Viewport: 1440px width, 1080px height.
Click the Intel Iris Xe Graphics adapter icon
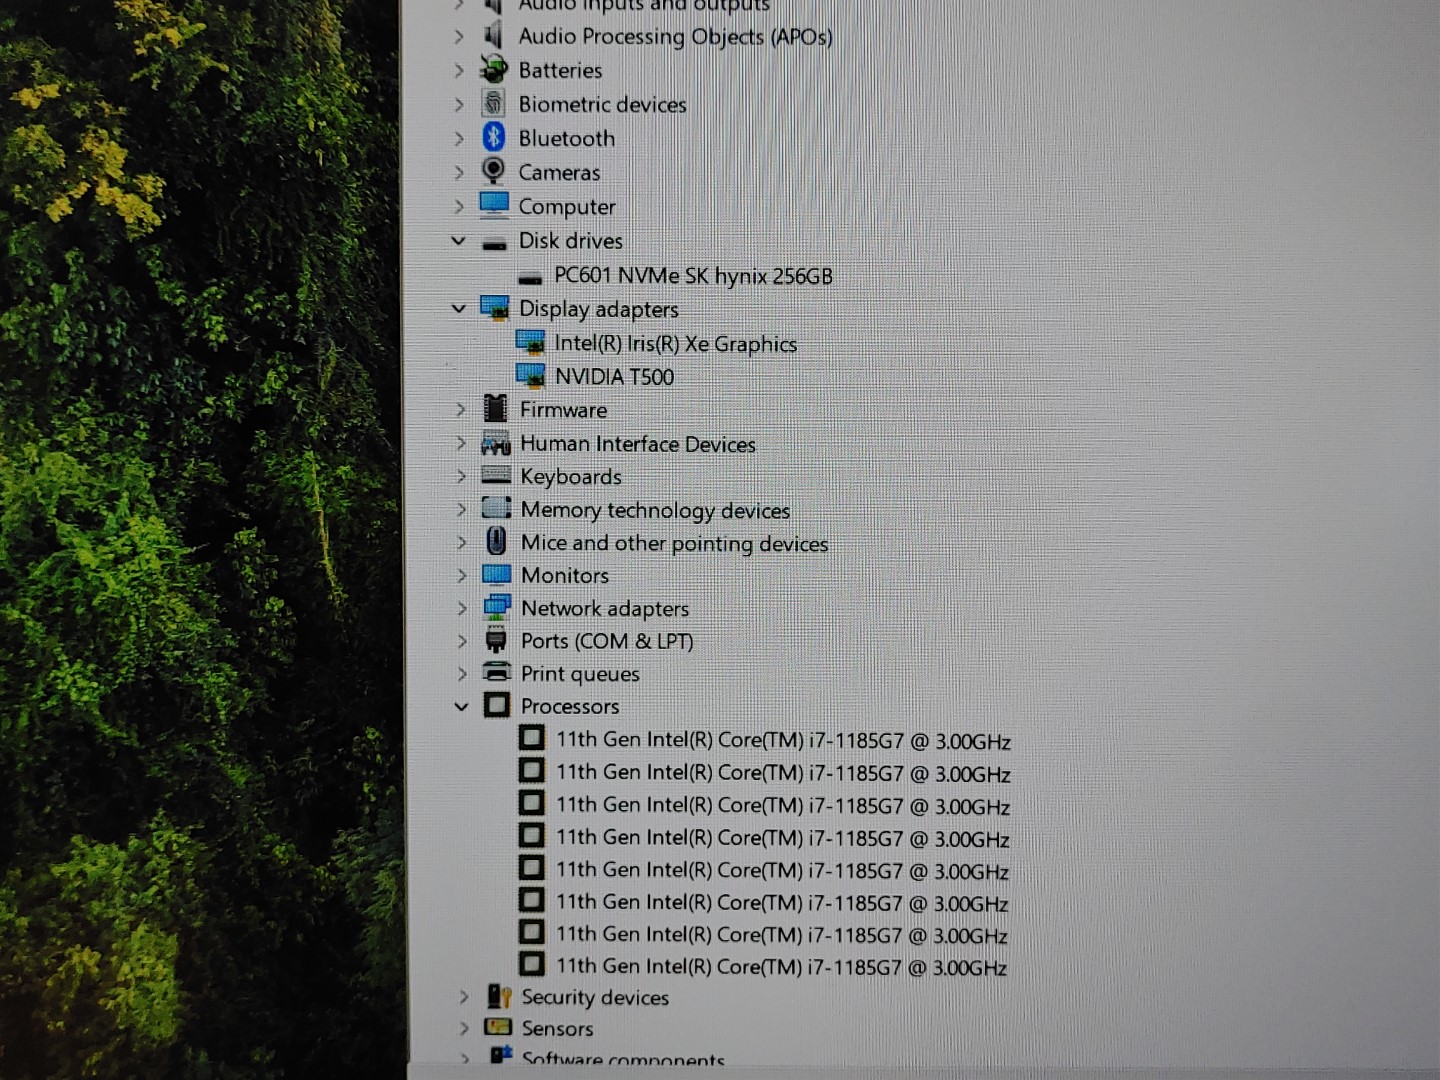tap(530, 343)
